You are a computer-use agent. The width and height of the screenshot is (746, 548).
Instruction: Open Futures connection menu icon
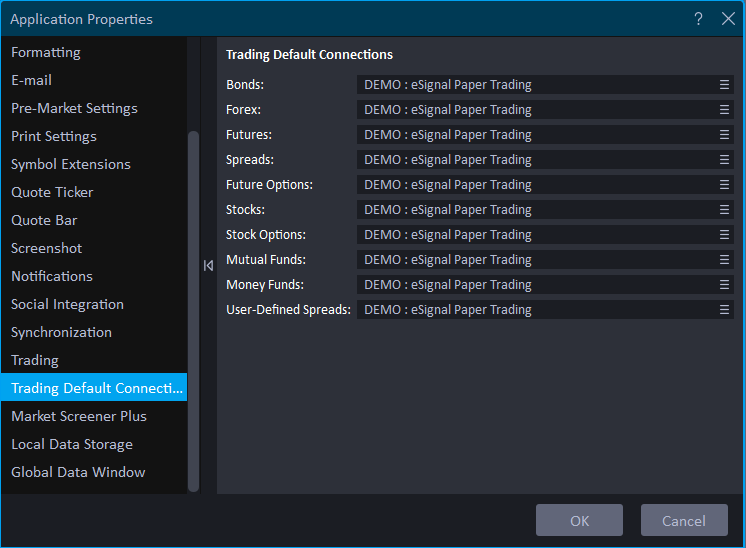click(x=724, y=135)
